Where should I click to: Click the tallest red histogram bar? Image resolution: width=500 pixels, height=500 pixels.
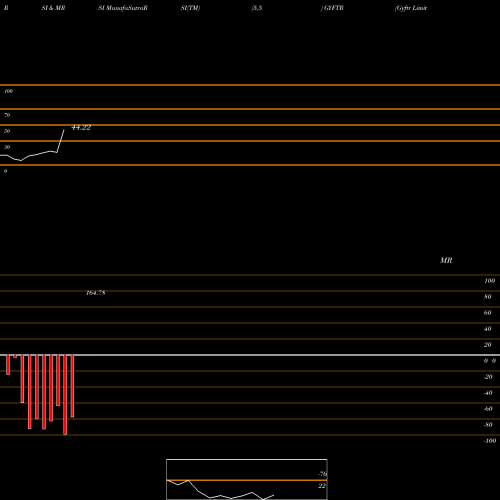pos(65,395)
